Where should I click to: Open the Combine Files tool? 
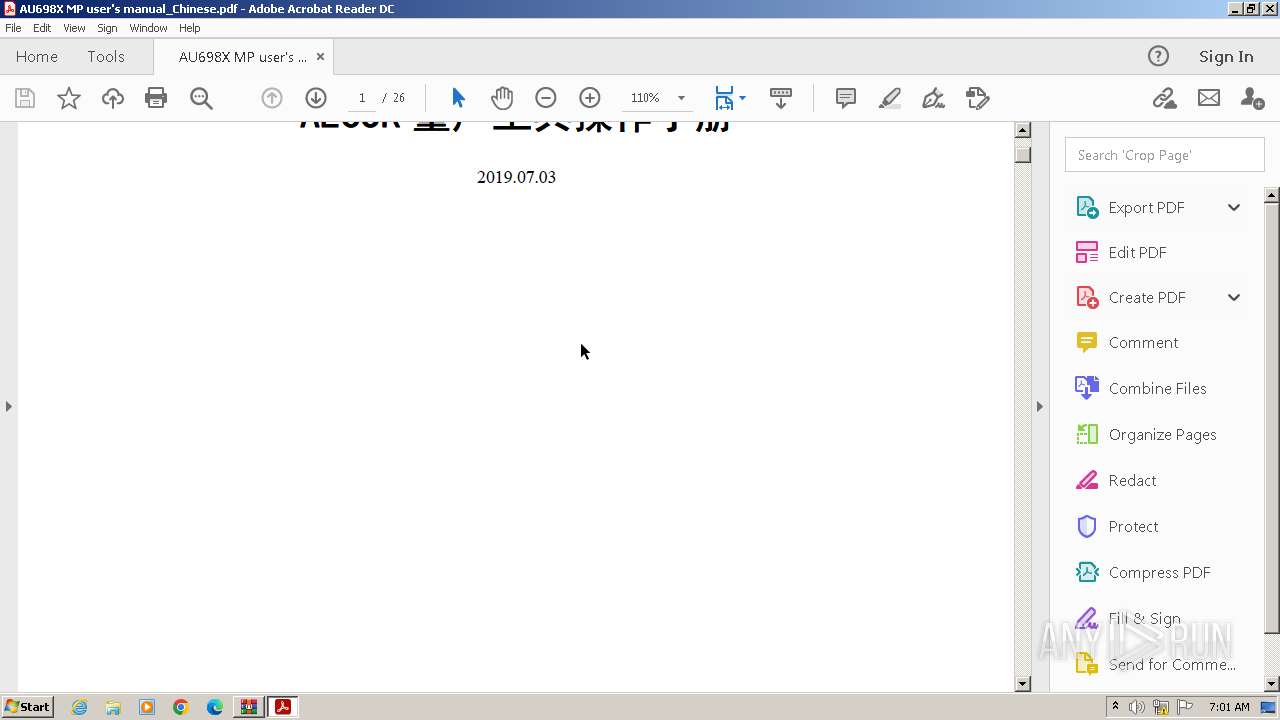tap(1157, 388)
